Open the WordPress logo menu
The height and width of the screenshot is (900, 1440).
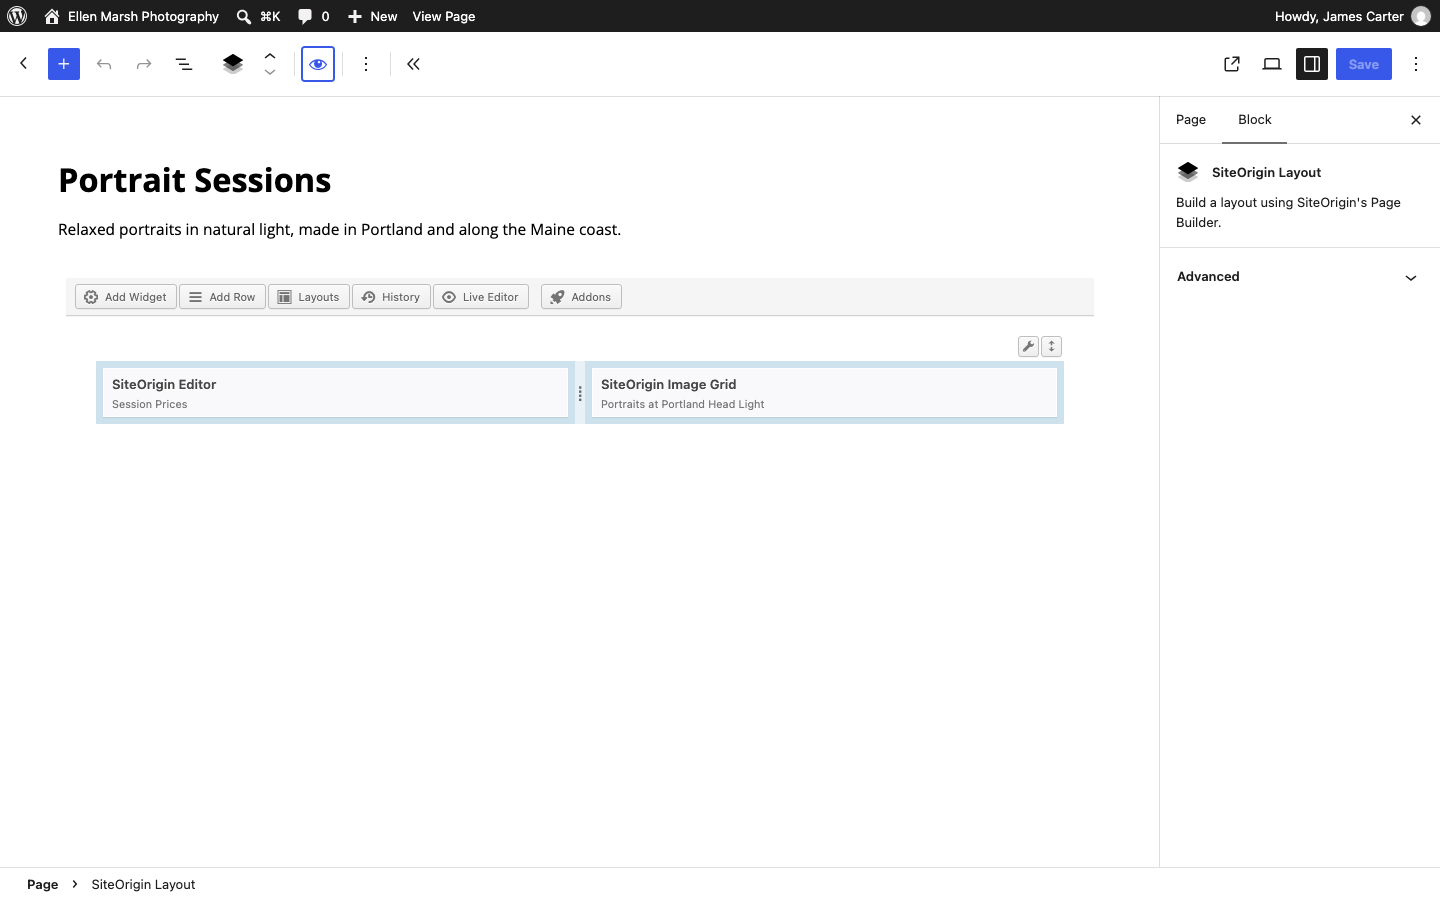coord(17,16)
